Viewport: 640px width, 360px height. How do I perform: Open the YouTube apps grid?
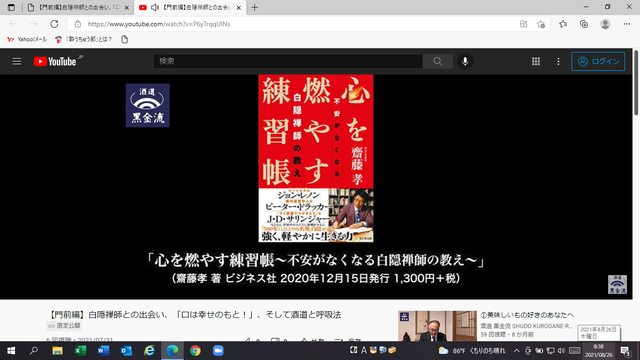point(536,62)
